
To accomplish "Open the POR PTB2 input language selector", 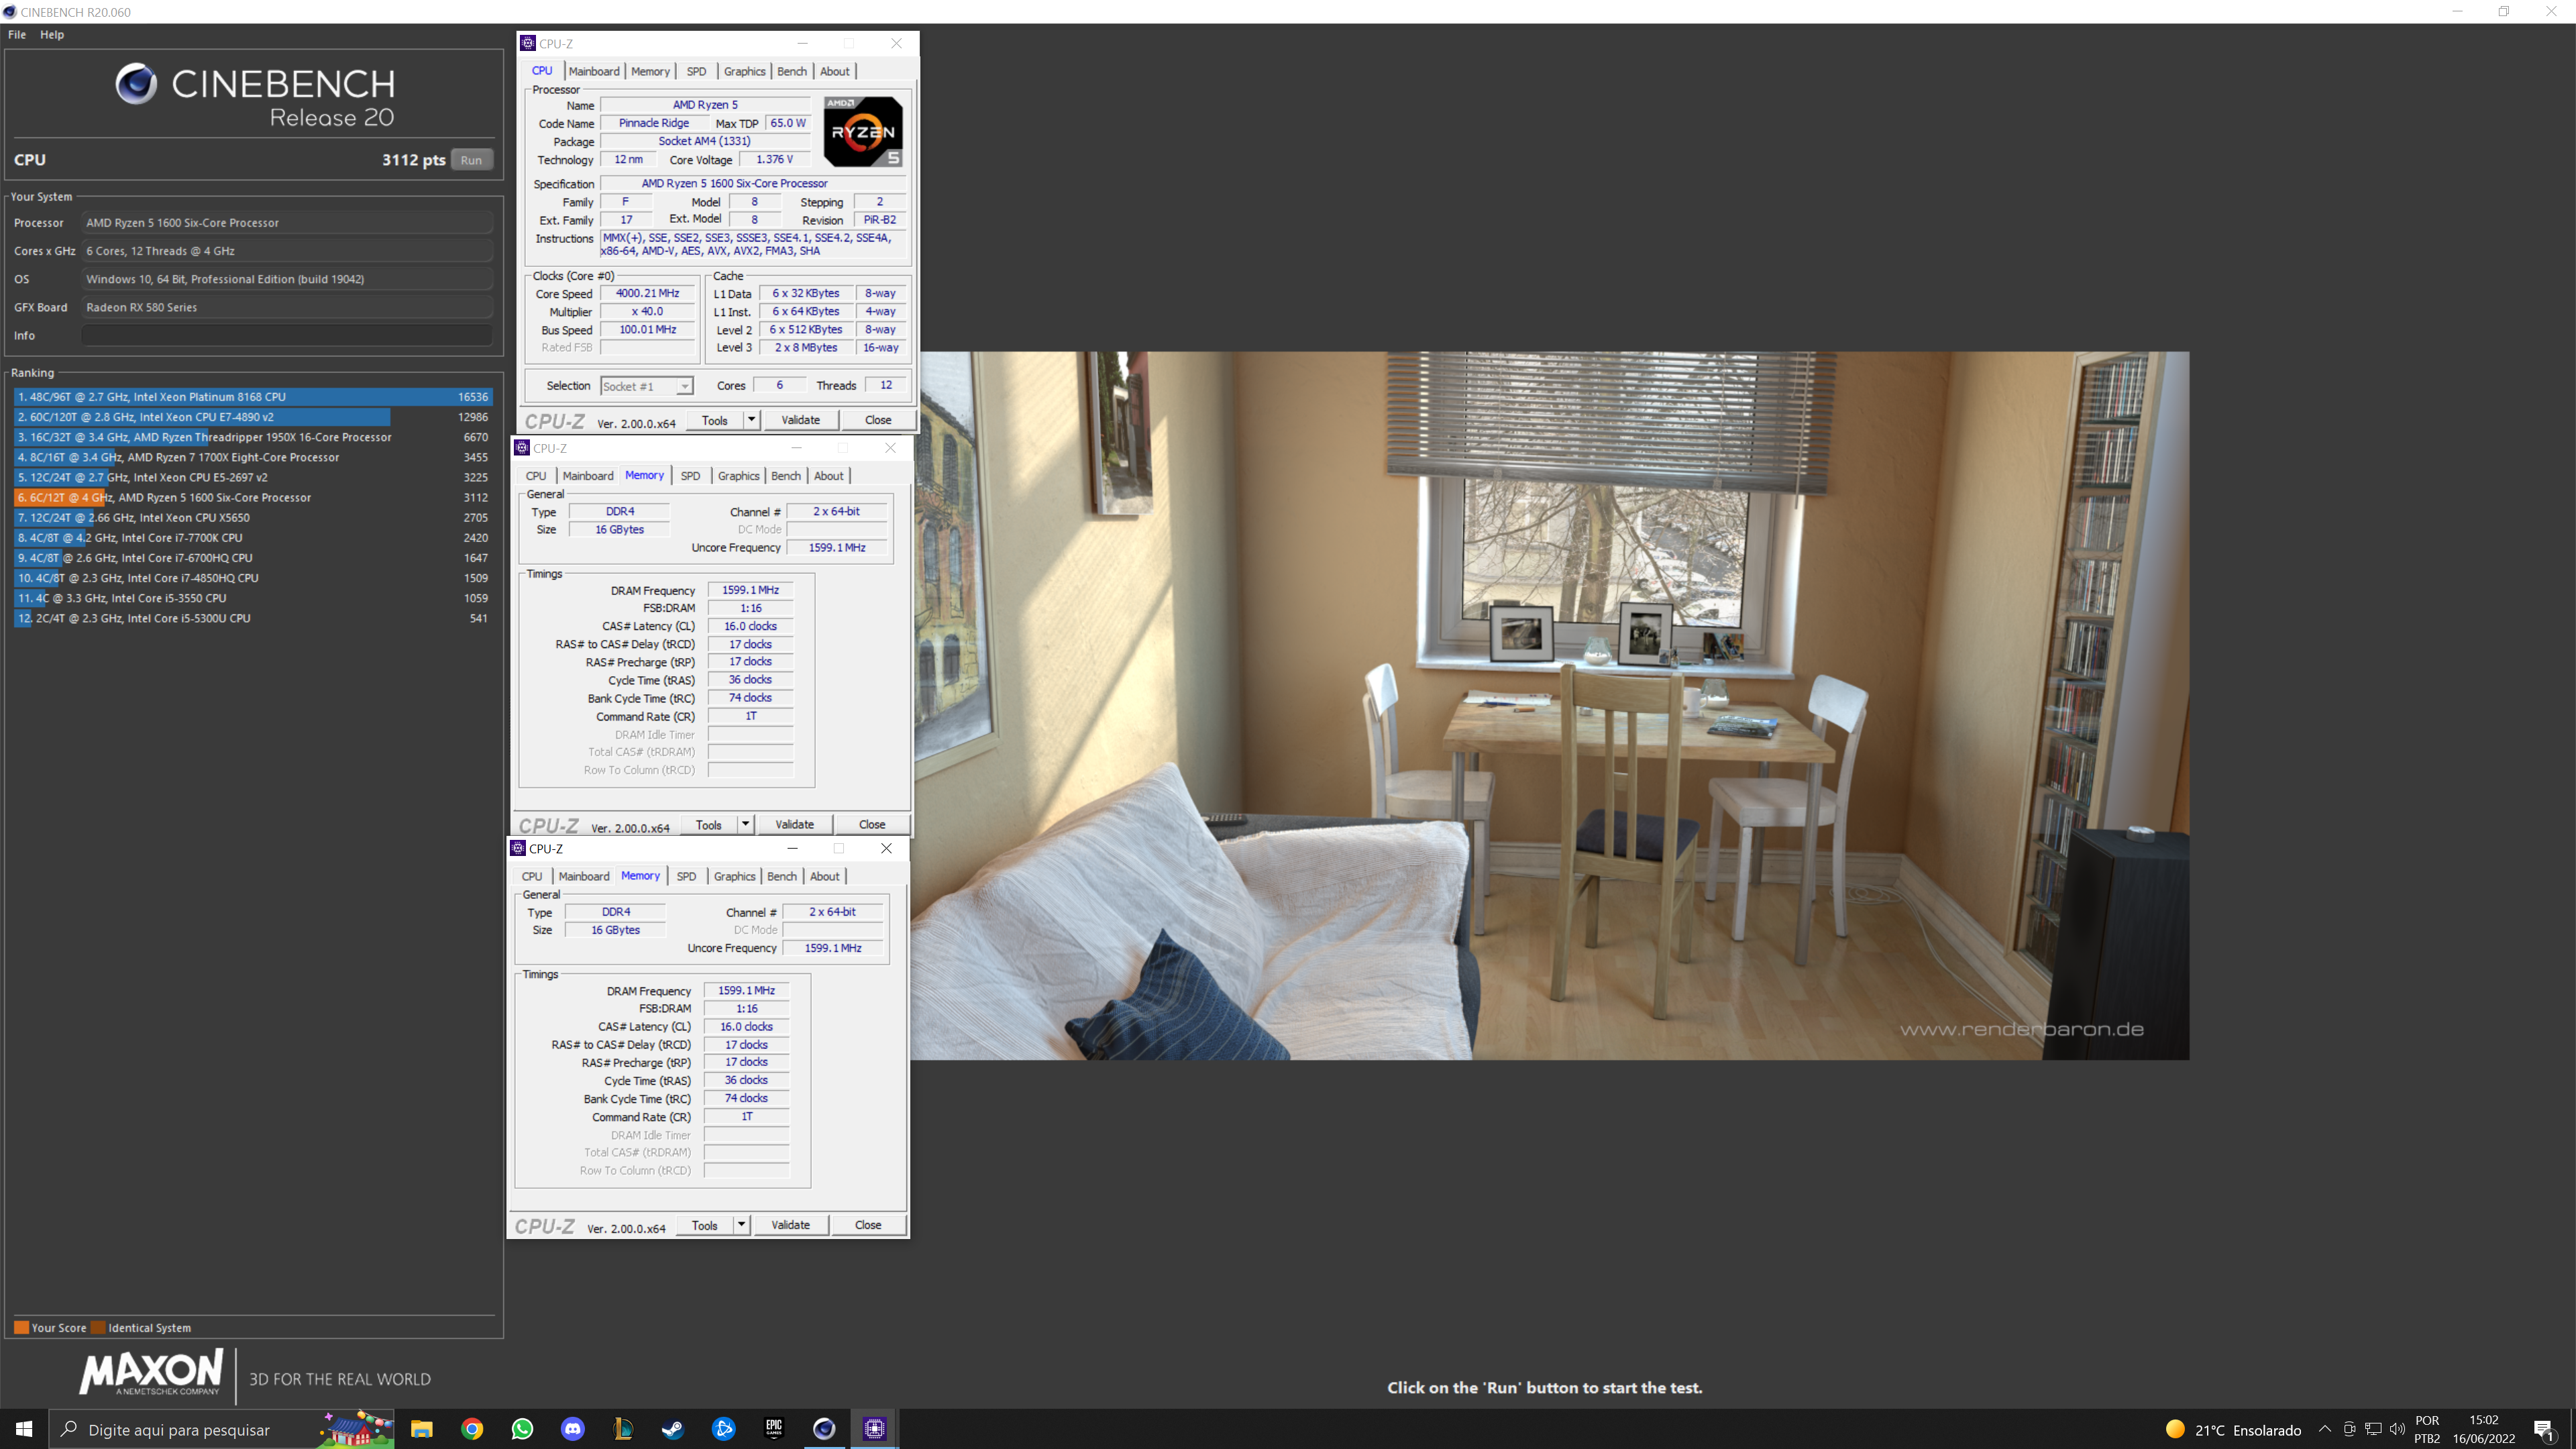I will [2427, 1429].
